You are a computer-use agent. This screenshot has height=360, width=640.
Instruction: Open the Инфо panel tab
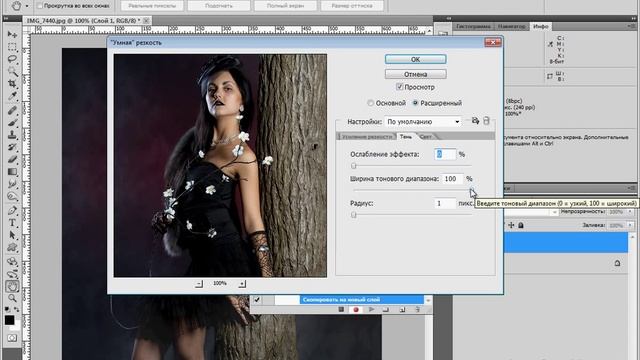click(540, 26)
